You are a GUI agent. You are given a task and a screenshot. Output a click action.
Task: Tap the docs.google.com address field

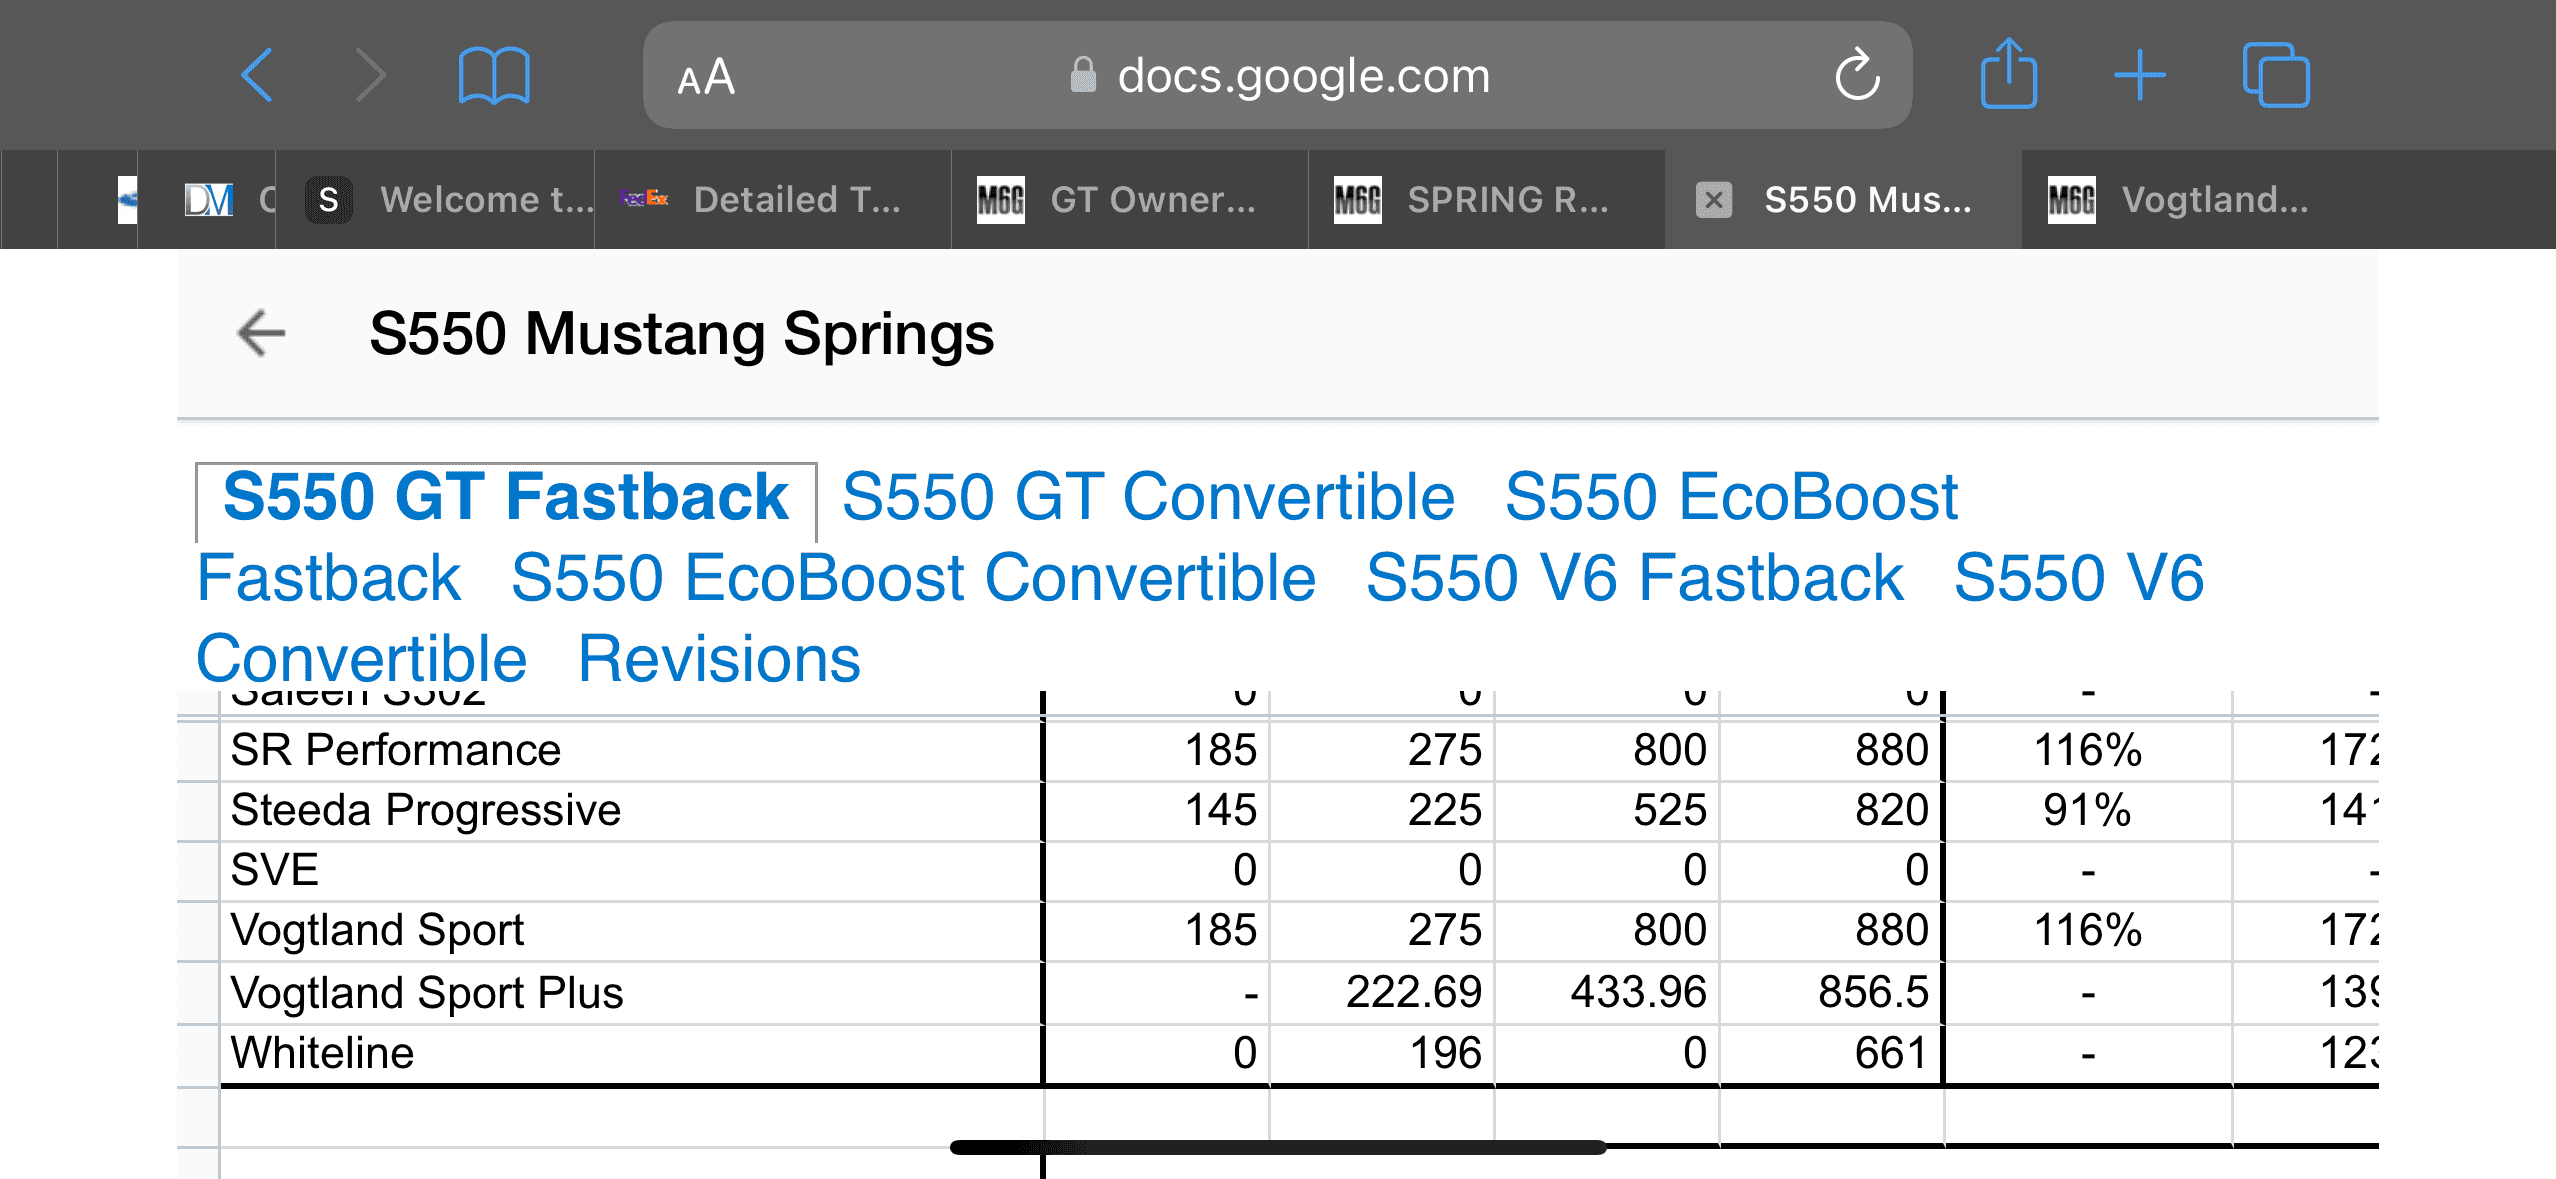1277,75
